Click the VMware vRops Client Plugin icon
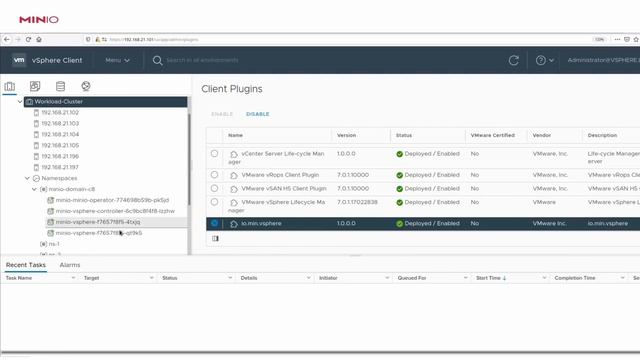This screenshot has height=360, width=640. tap(233, 176)
